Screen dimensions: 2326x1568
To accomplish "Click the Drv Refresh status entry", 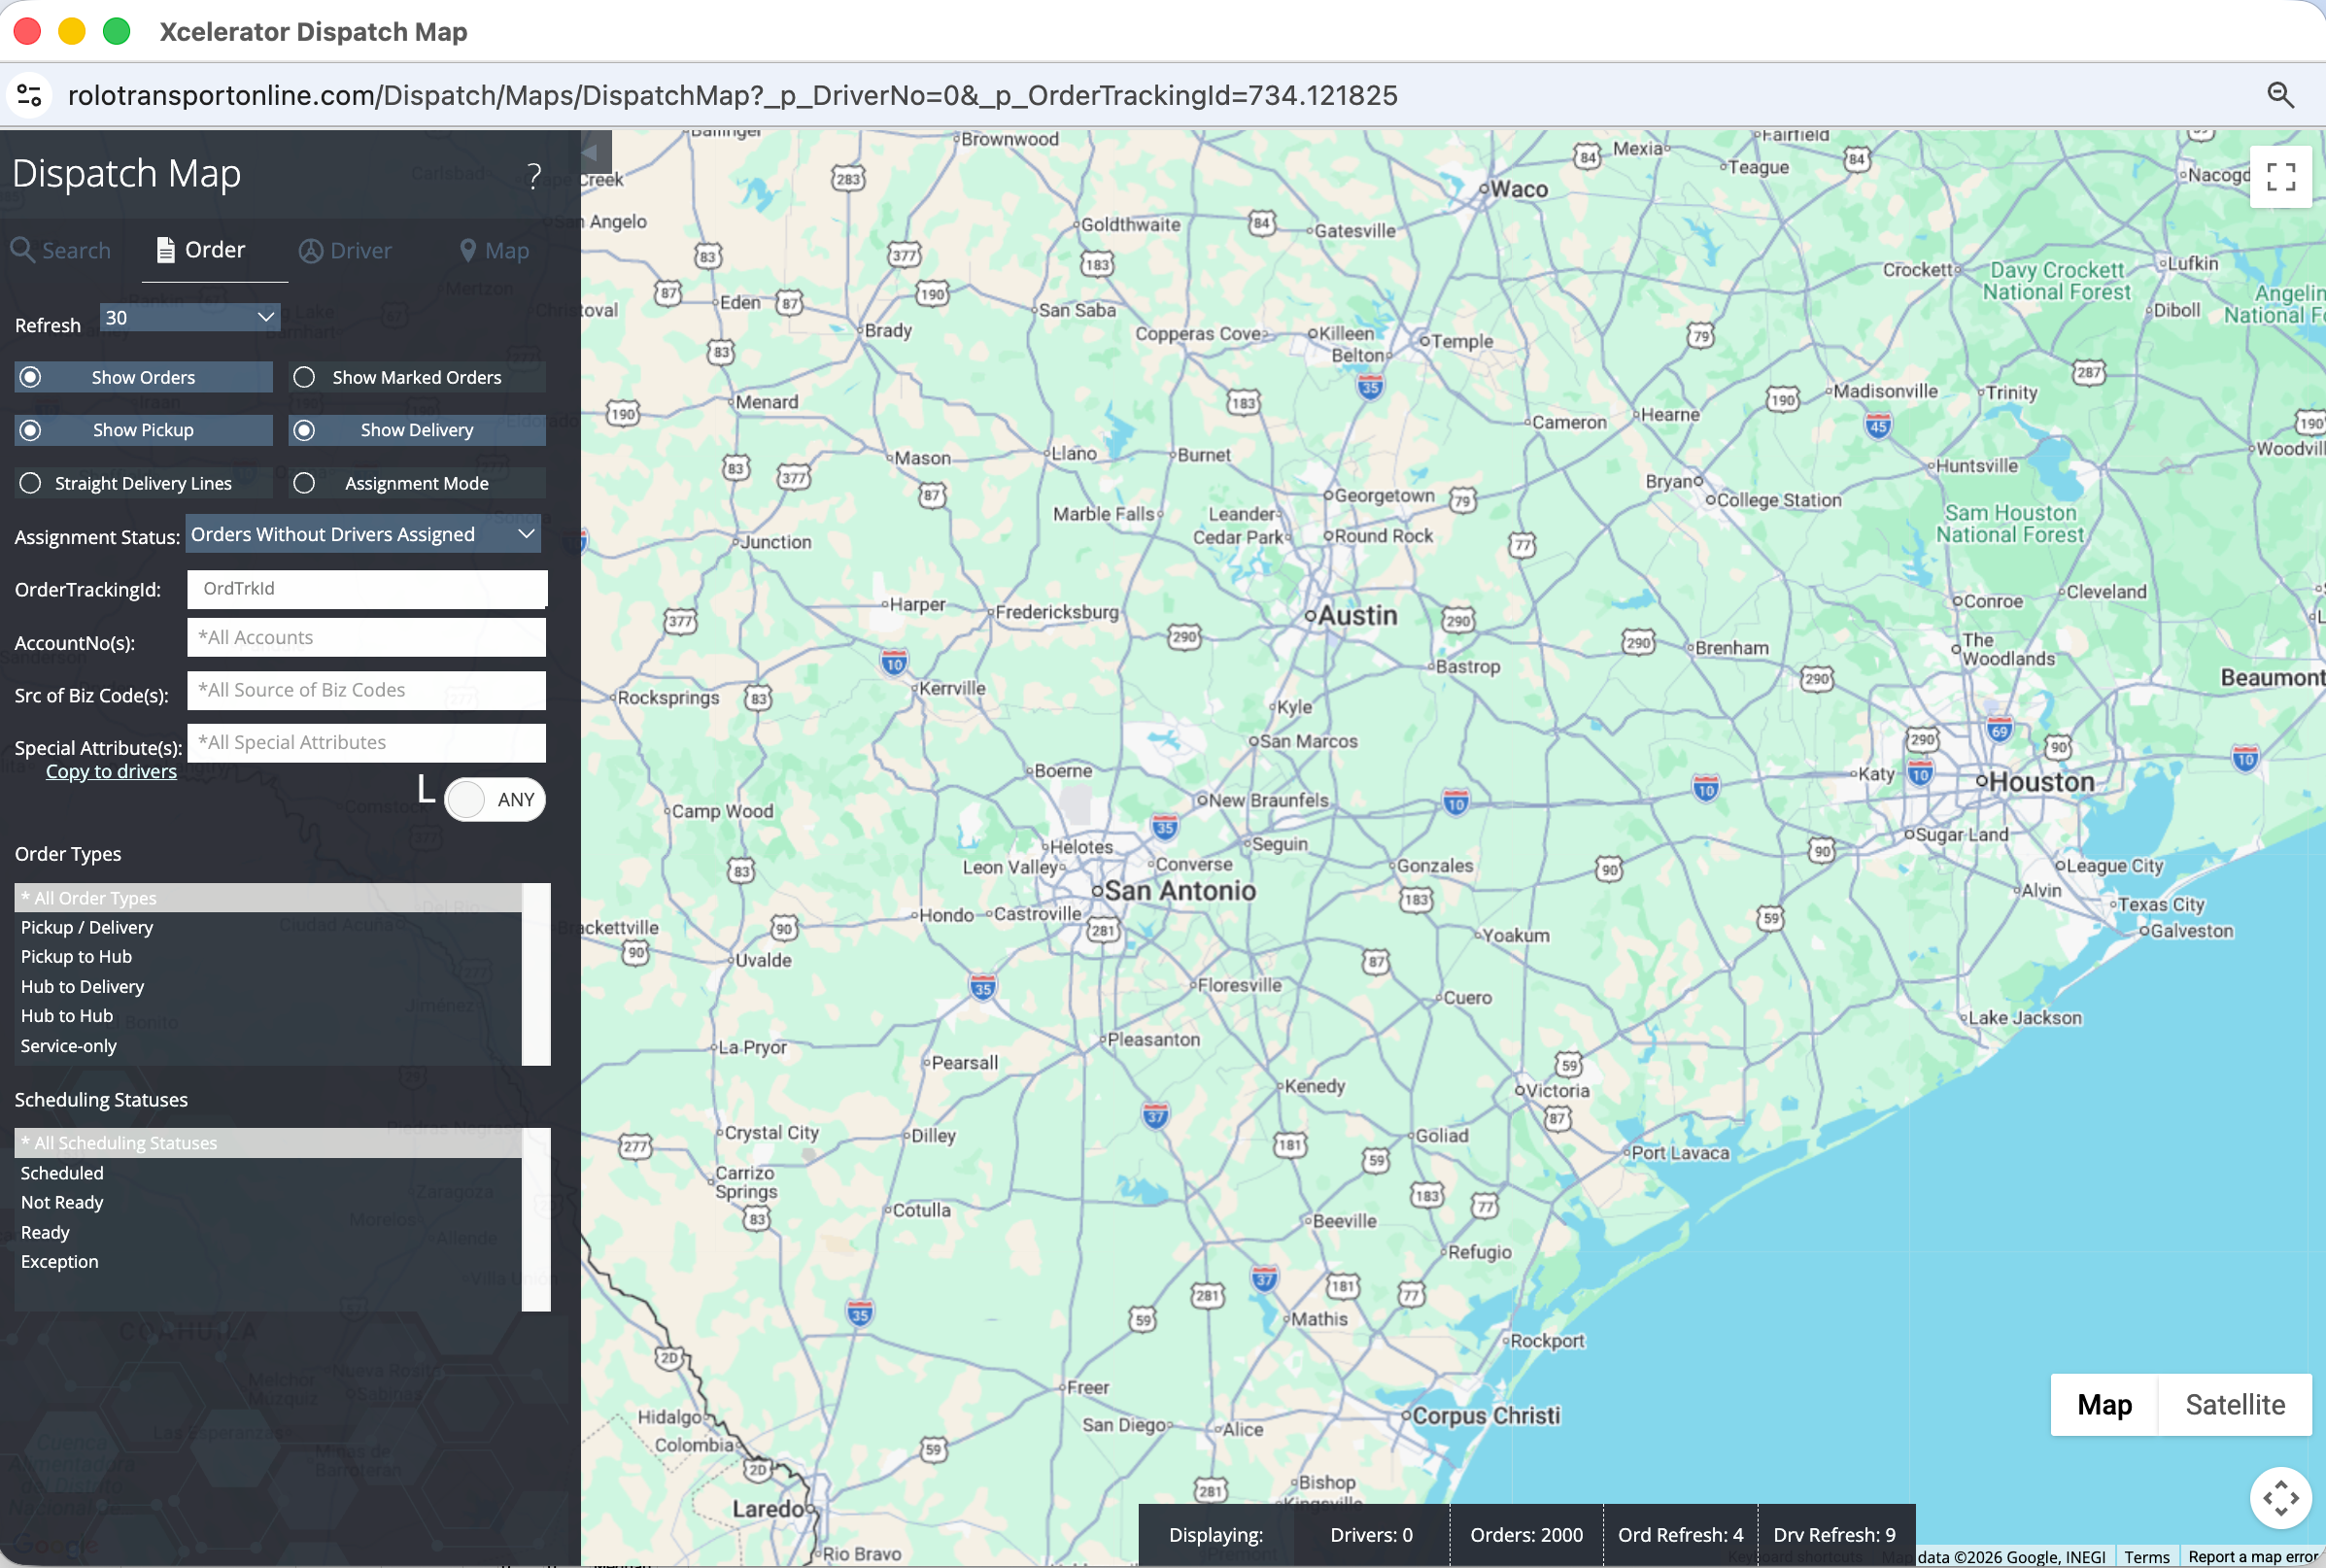I will tap(1834, 1534).
